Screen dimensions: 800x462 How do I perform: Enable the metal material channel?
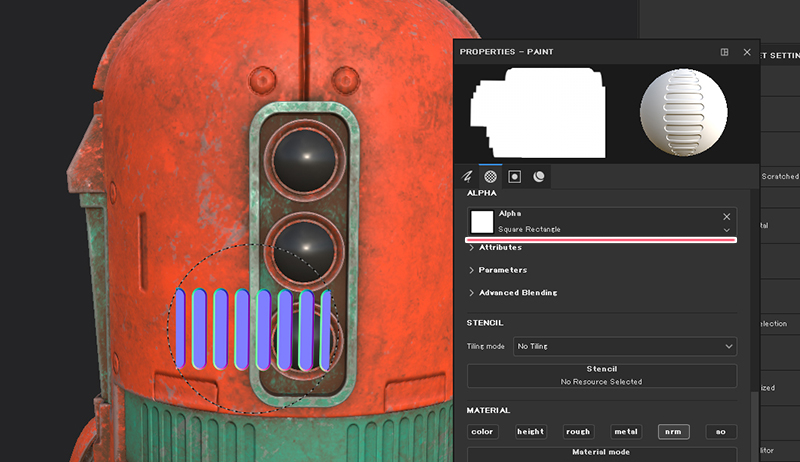coord(626,432)
